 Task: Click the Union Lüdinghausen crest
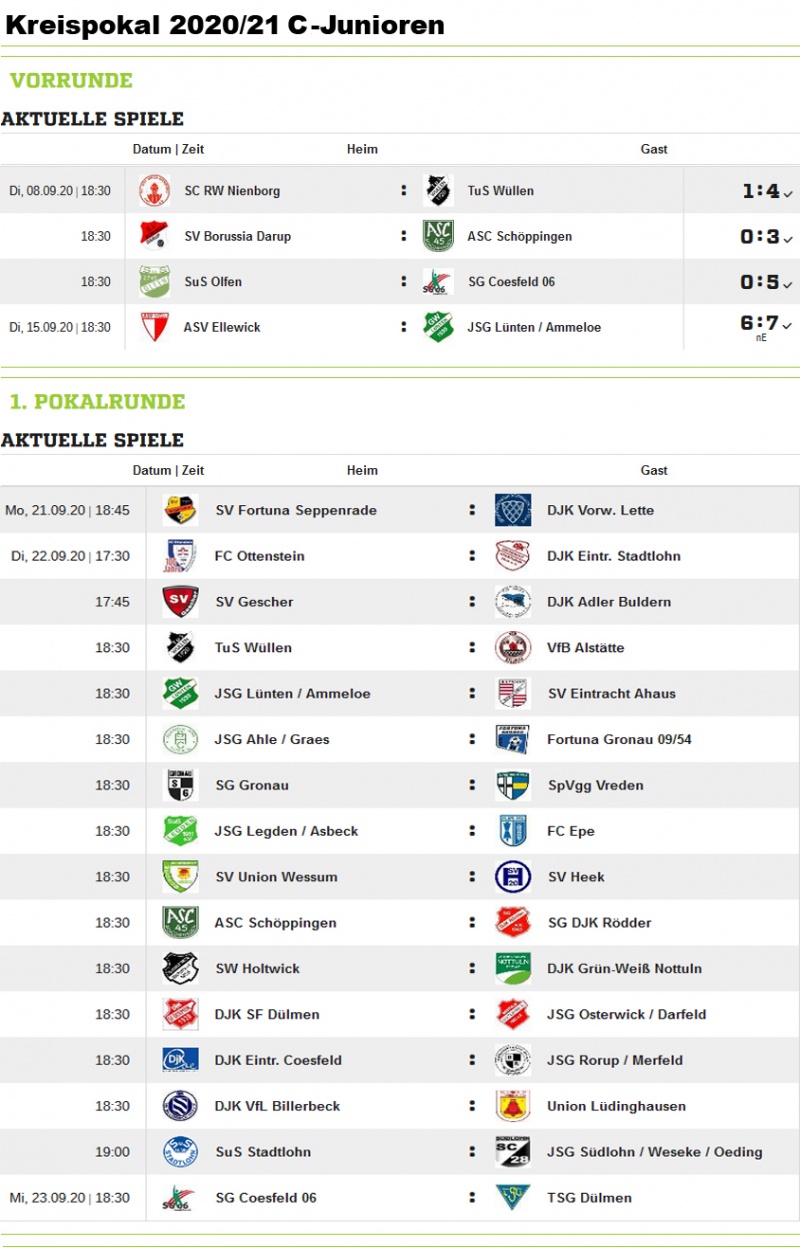[x=513, y=1106]
